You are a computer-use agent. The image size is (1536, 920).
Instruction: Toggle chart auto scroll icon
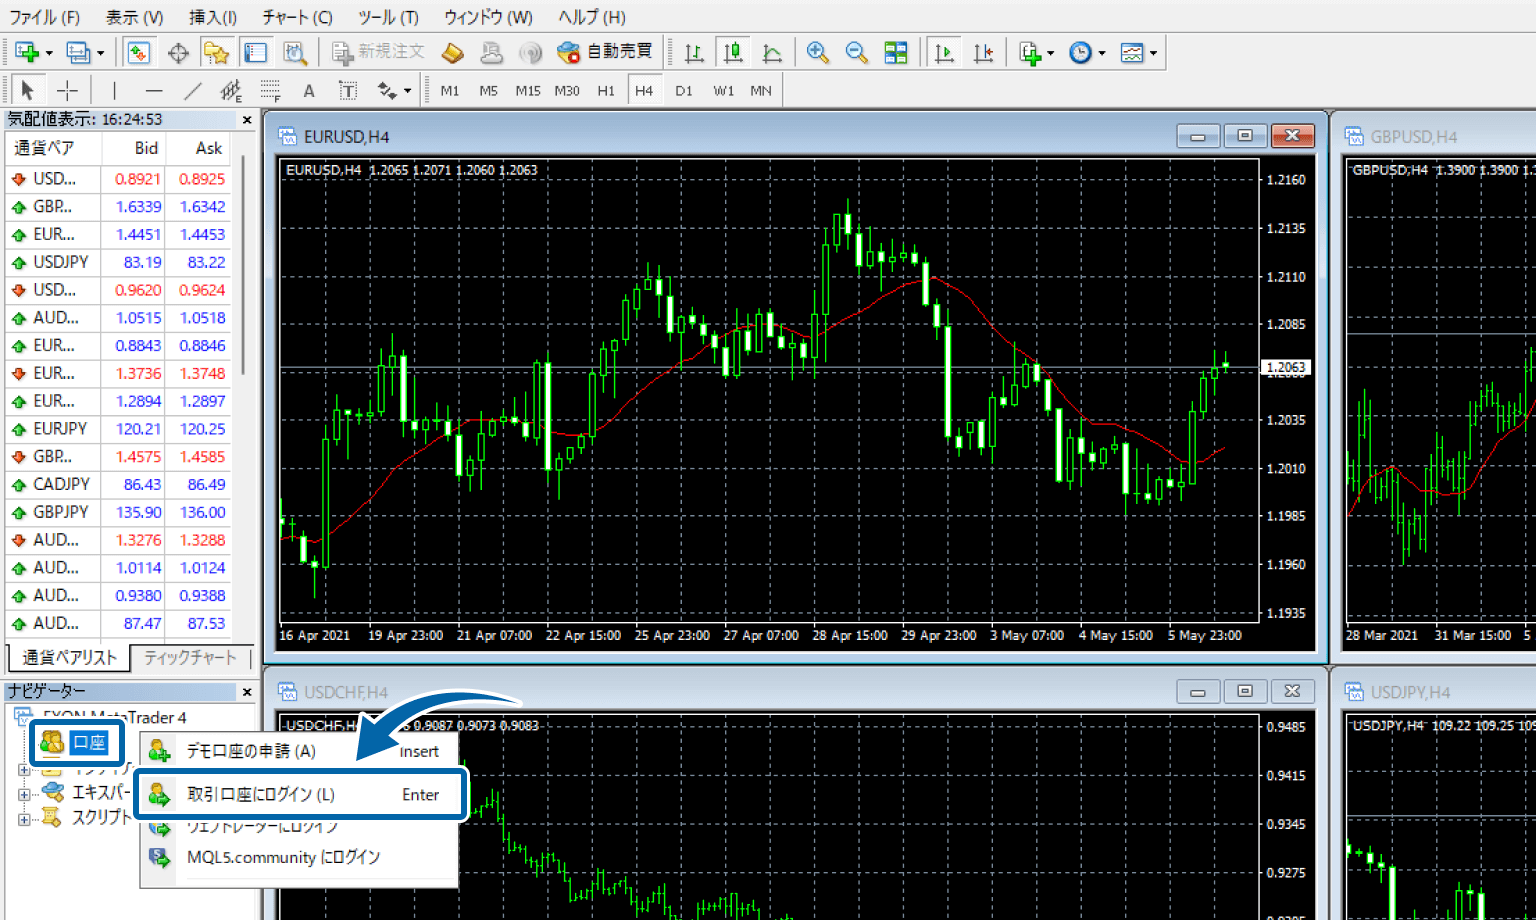click(x=943, y=52)
